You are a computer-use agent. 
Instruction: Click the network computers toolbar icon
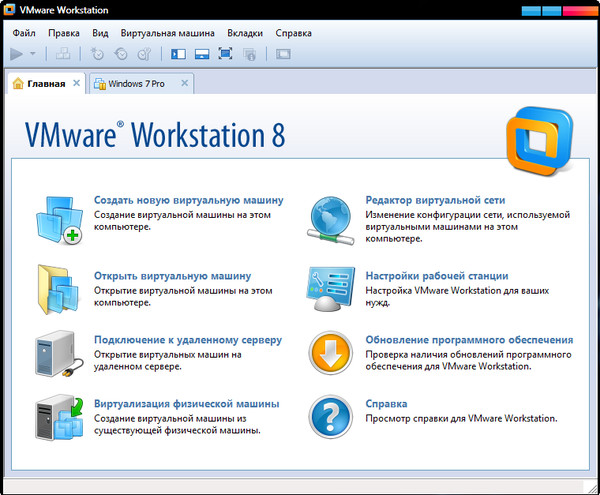click(x=63, y=54)
